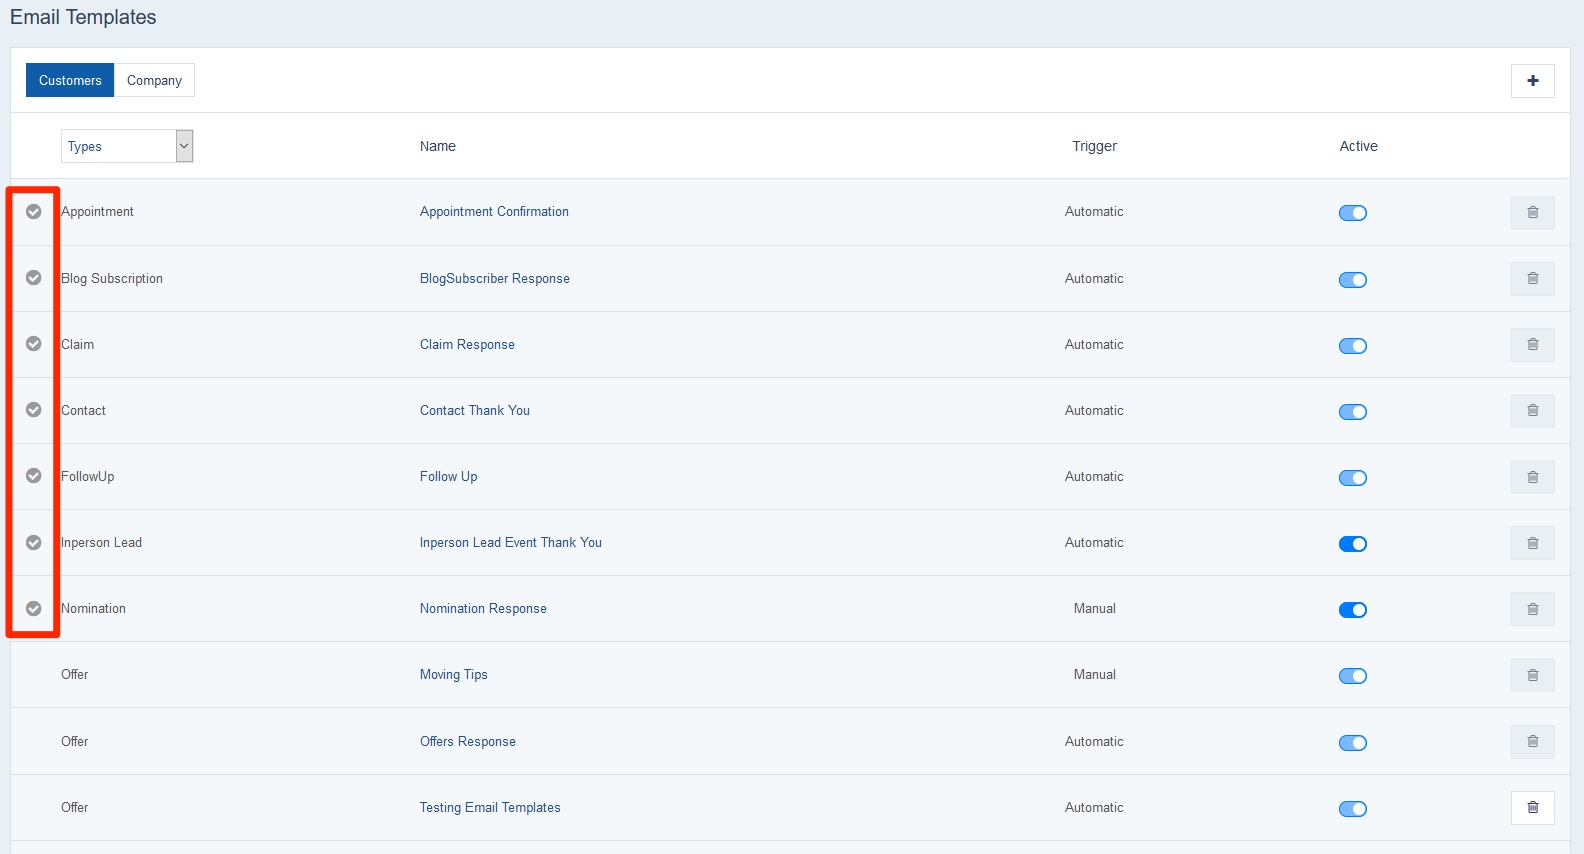Open the Inperson Lead Event Thank You link
1584x854 pixels.
tap(510, 543)
